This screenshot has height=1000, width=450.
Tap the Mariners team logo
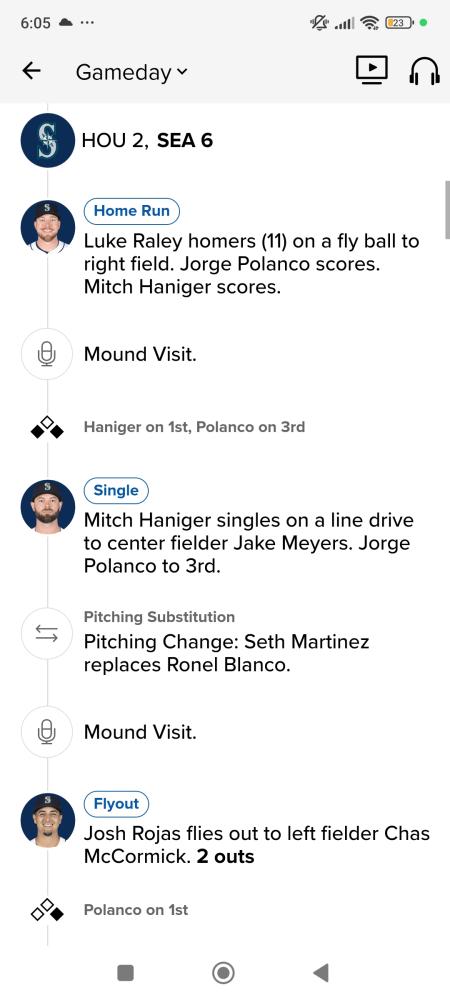pos(47,140)
